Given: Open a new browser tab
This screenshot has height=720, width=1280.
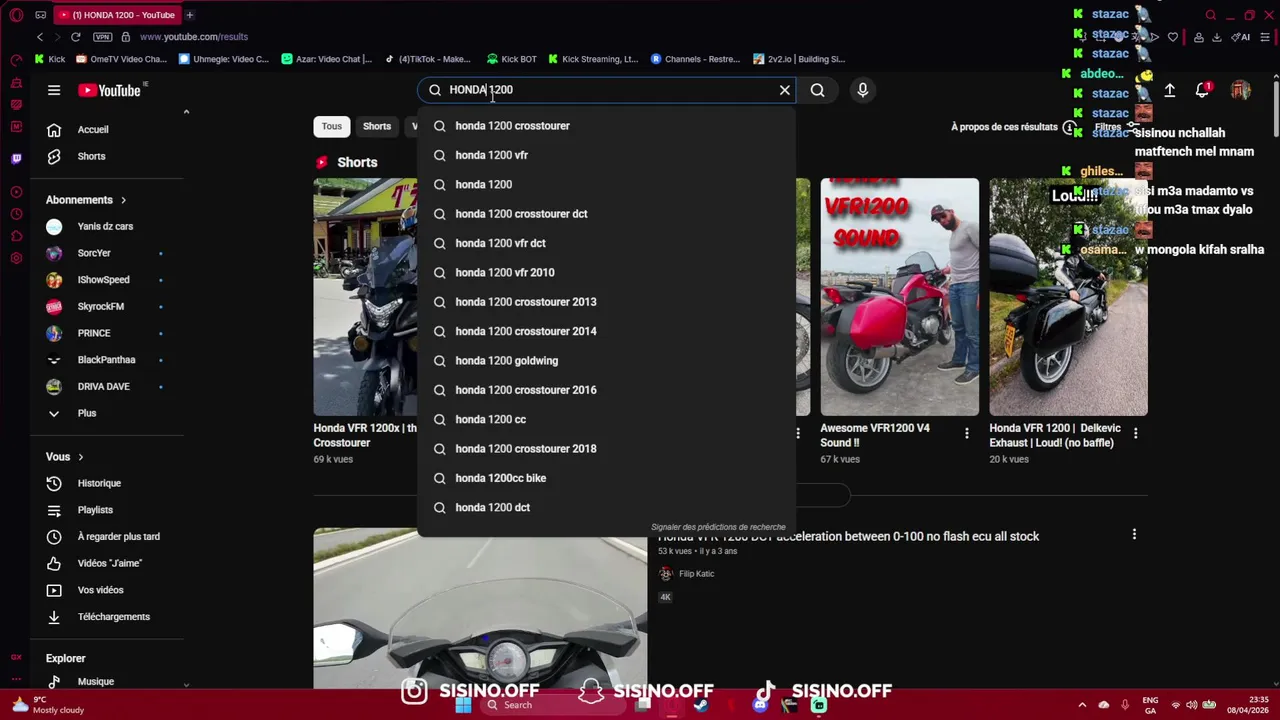Looking at the screenshot, I should click(x=189, y=15).
